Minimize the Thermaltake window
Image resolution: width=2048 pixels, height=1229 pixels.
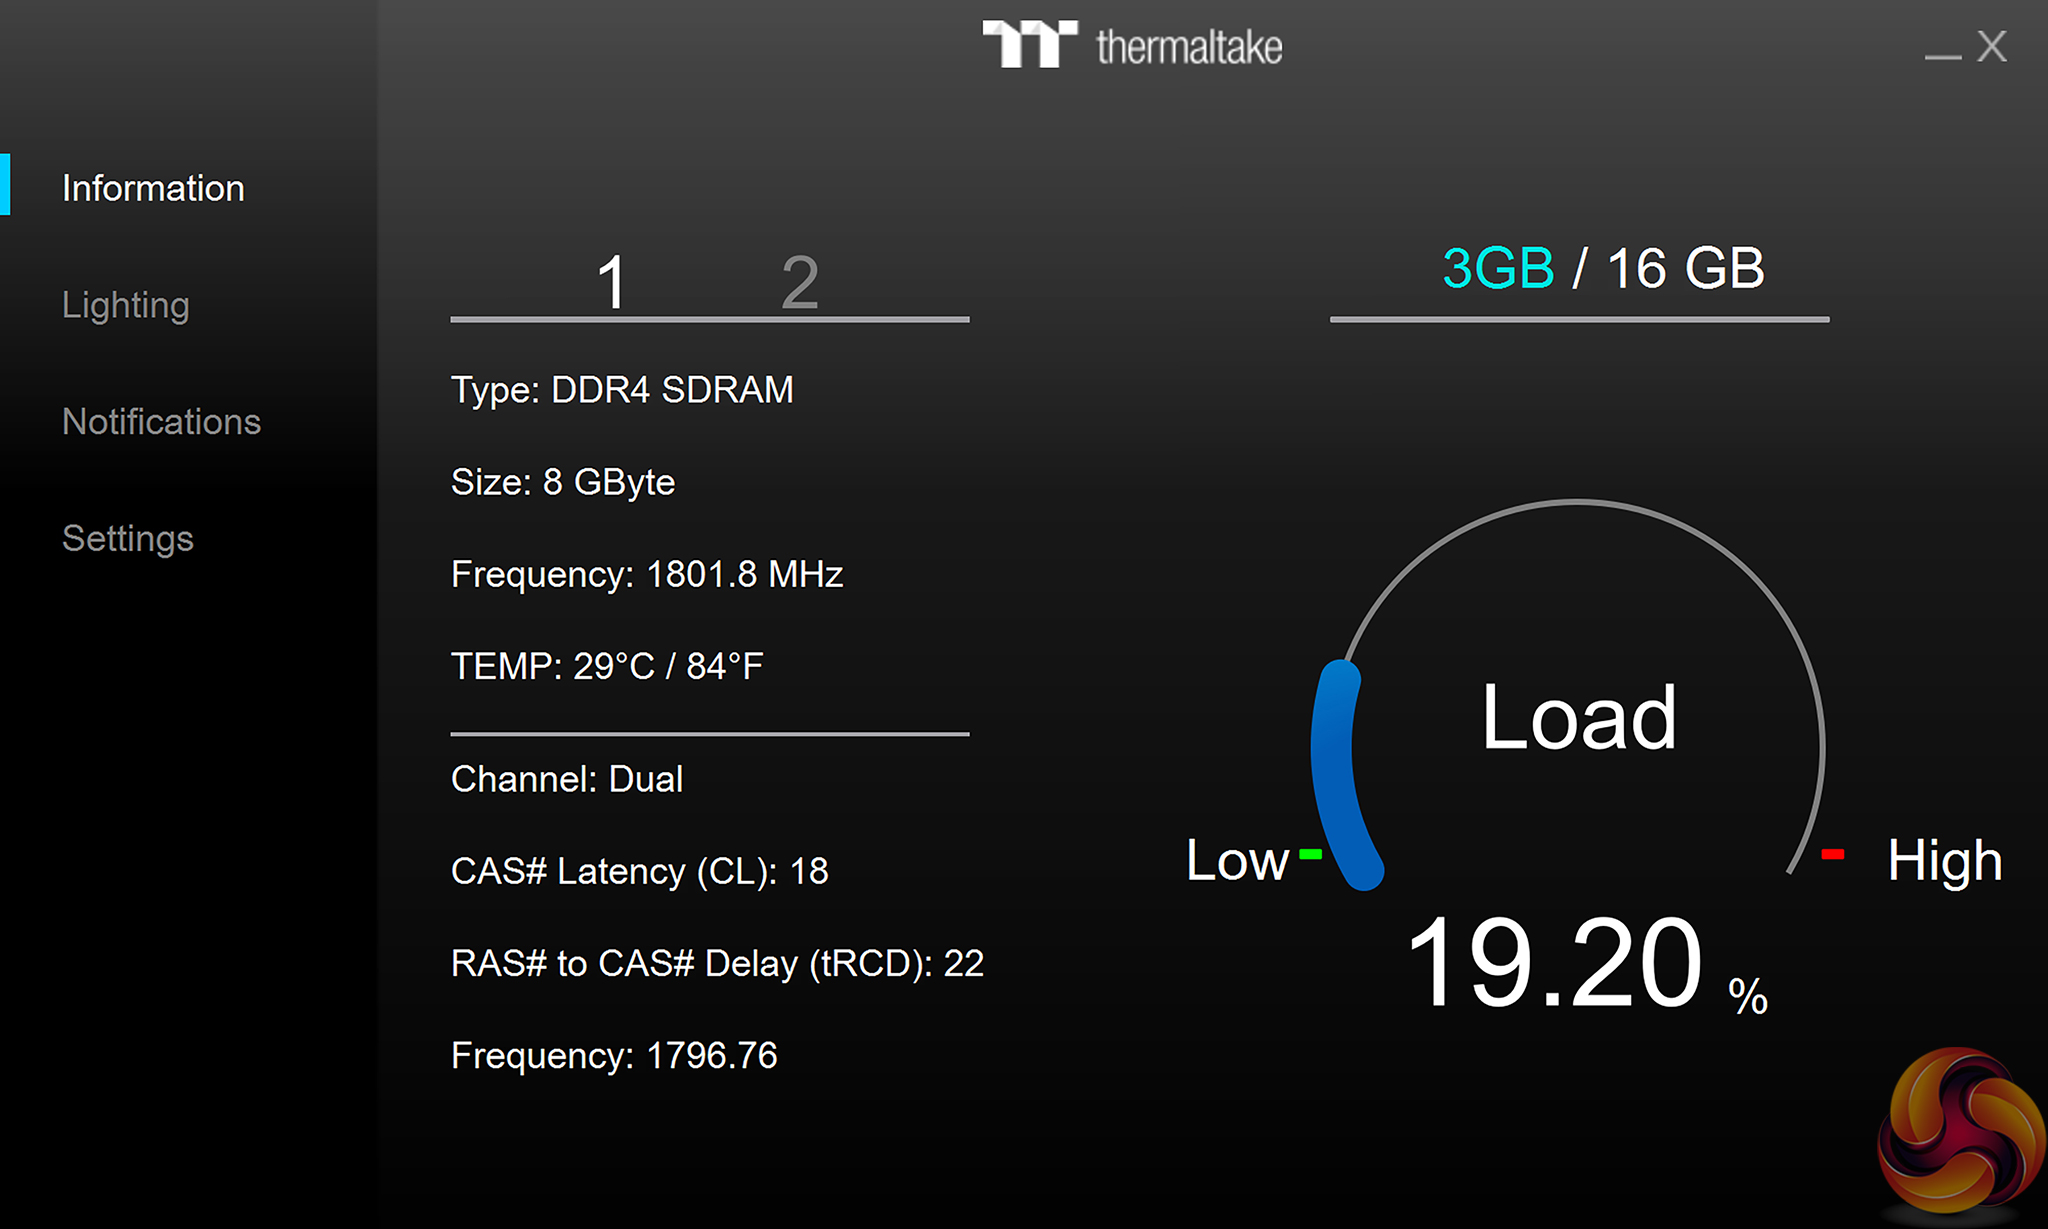pos(1942,56)
